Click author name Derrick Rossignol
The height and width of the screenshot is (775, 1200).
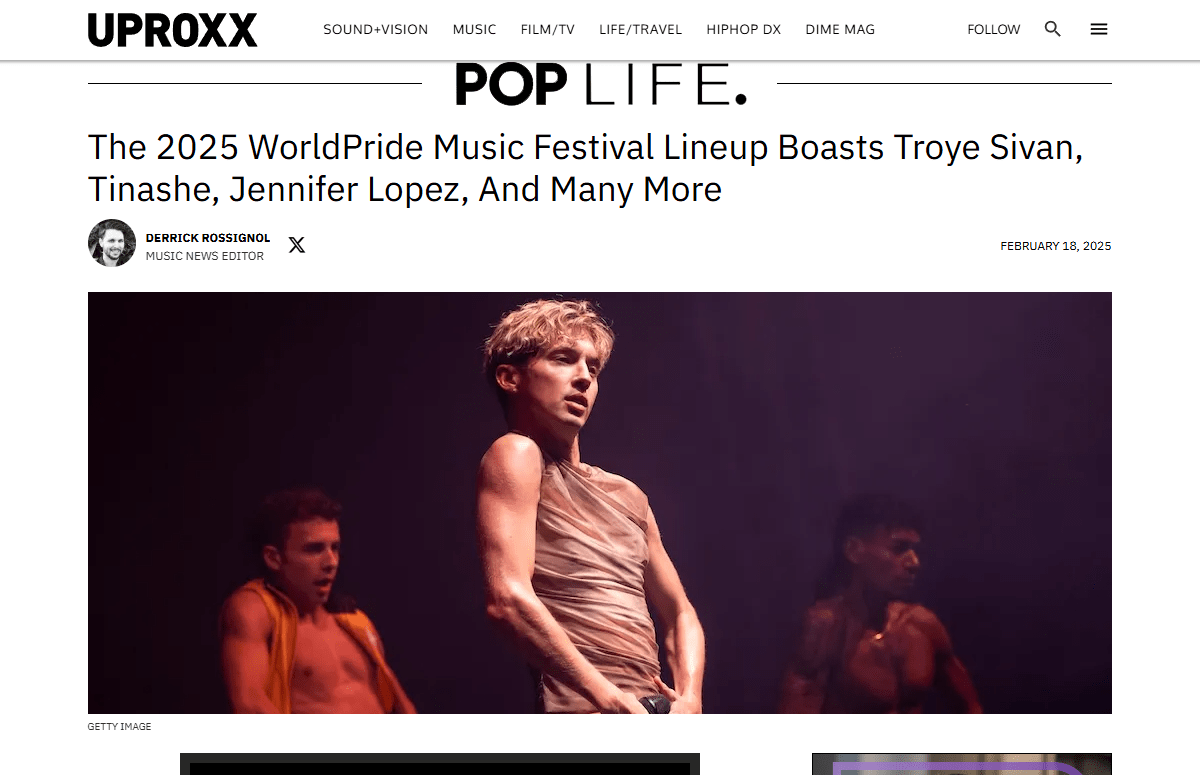point(208,238)
